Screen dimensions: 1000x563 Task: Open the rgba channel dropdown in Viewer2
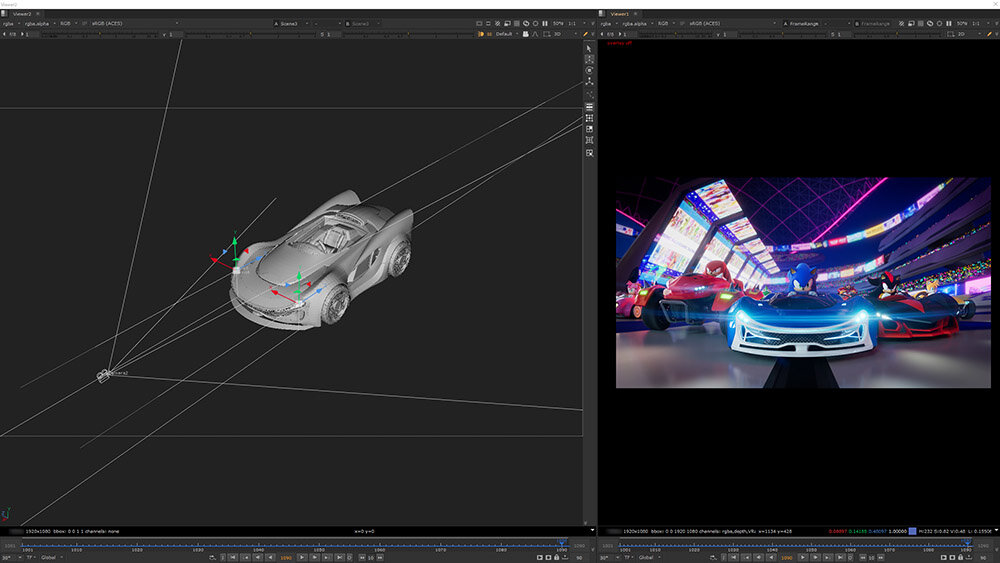pyautogui.click(x=11, y=24)
